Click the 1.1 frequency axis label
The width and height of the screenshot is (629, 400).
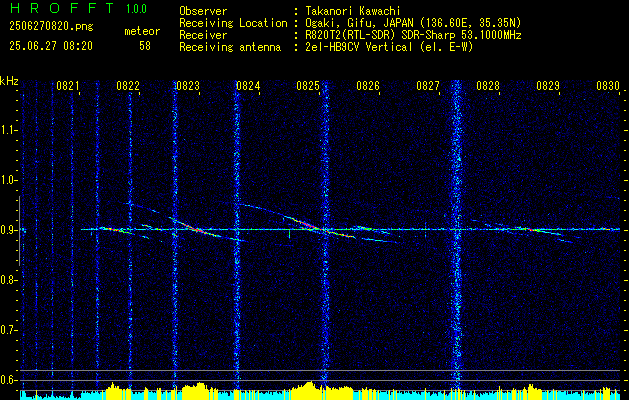point(8,130)
